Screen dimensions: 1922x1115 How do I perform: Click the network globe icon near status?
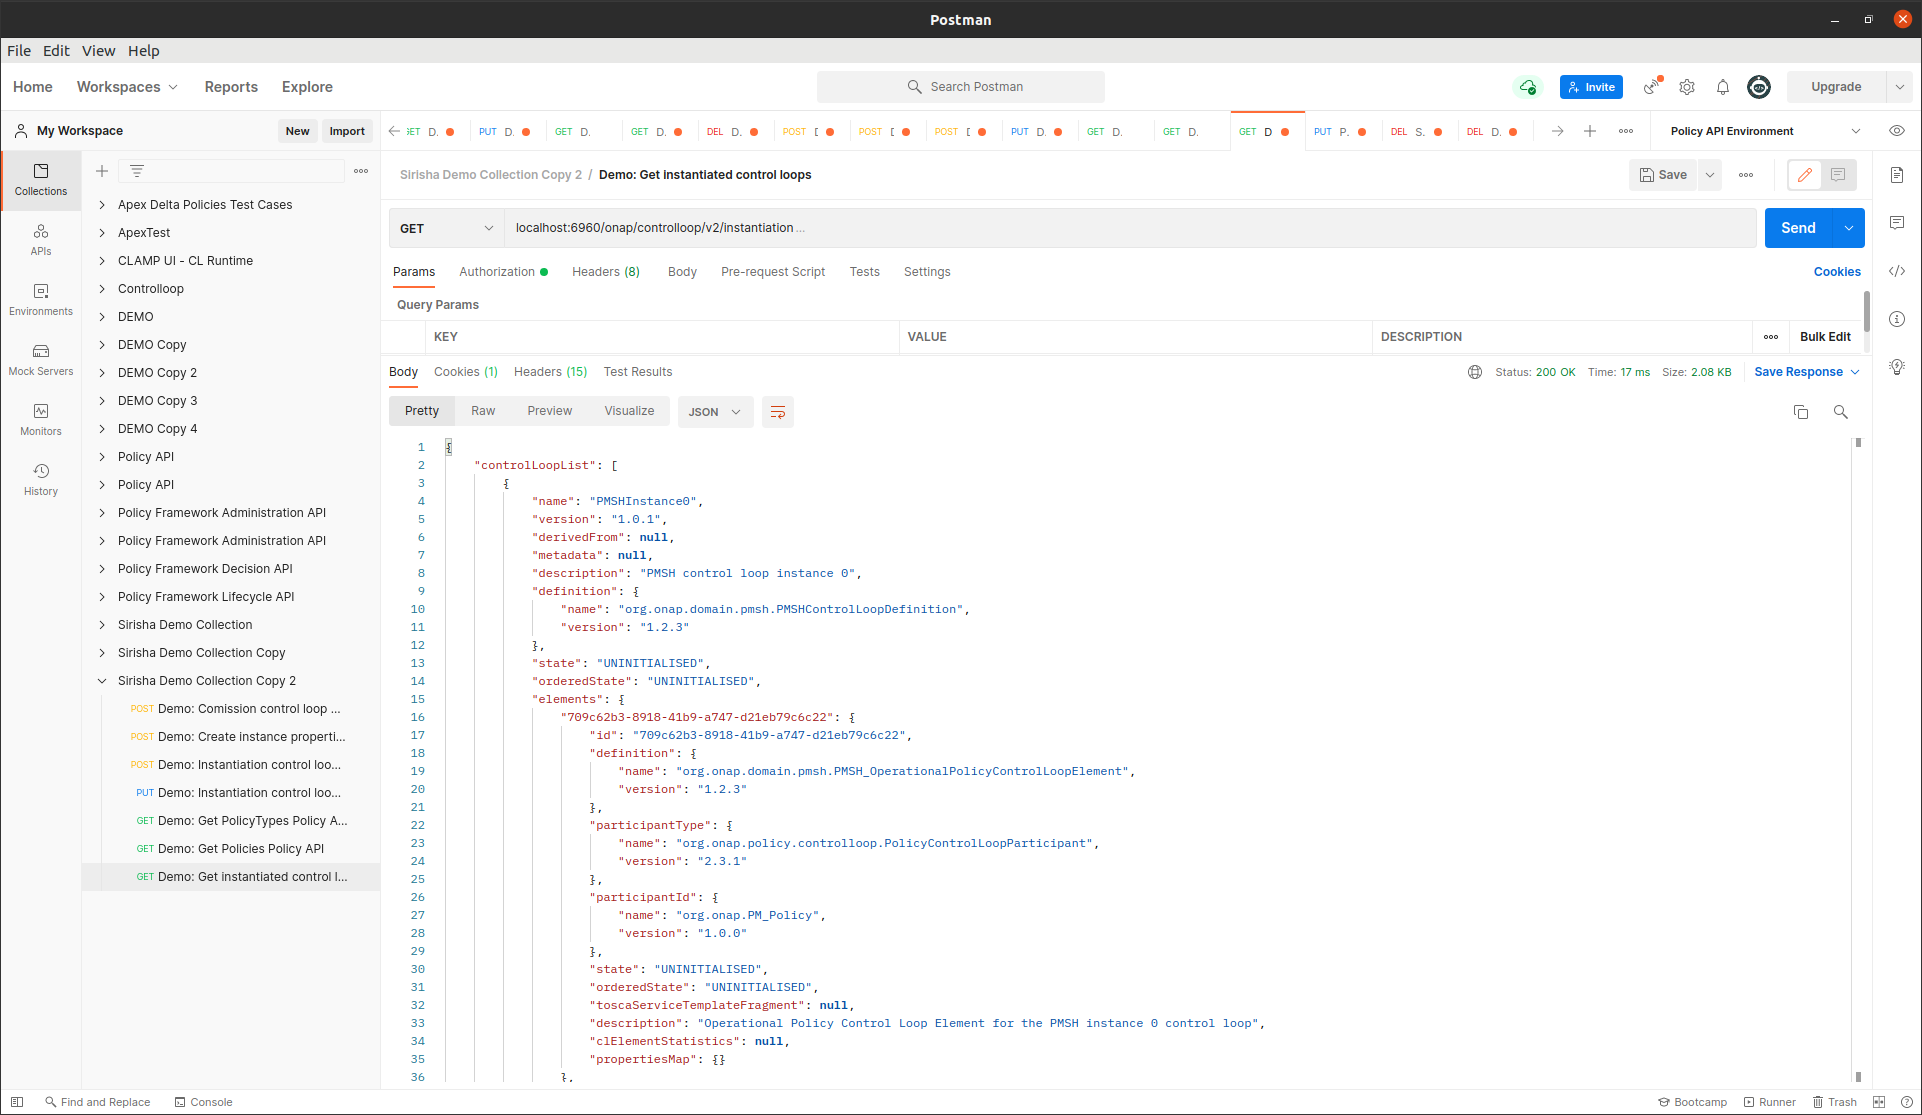click(1475, 372)
